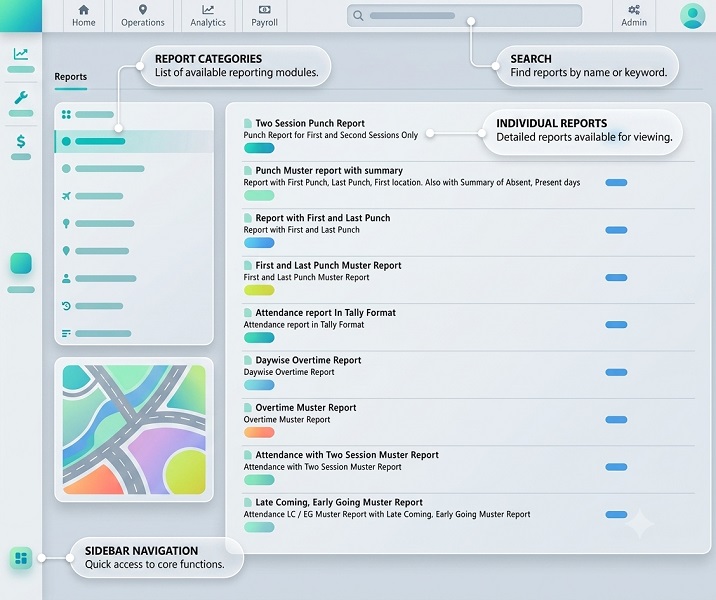This screenshot has height=600, width=716.
Task: Click document icon of Overtime Muster Report
Action: tap(248, 407)
